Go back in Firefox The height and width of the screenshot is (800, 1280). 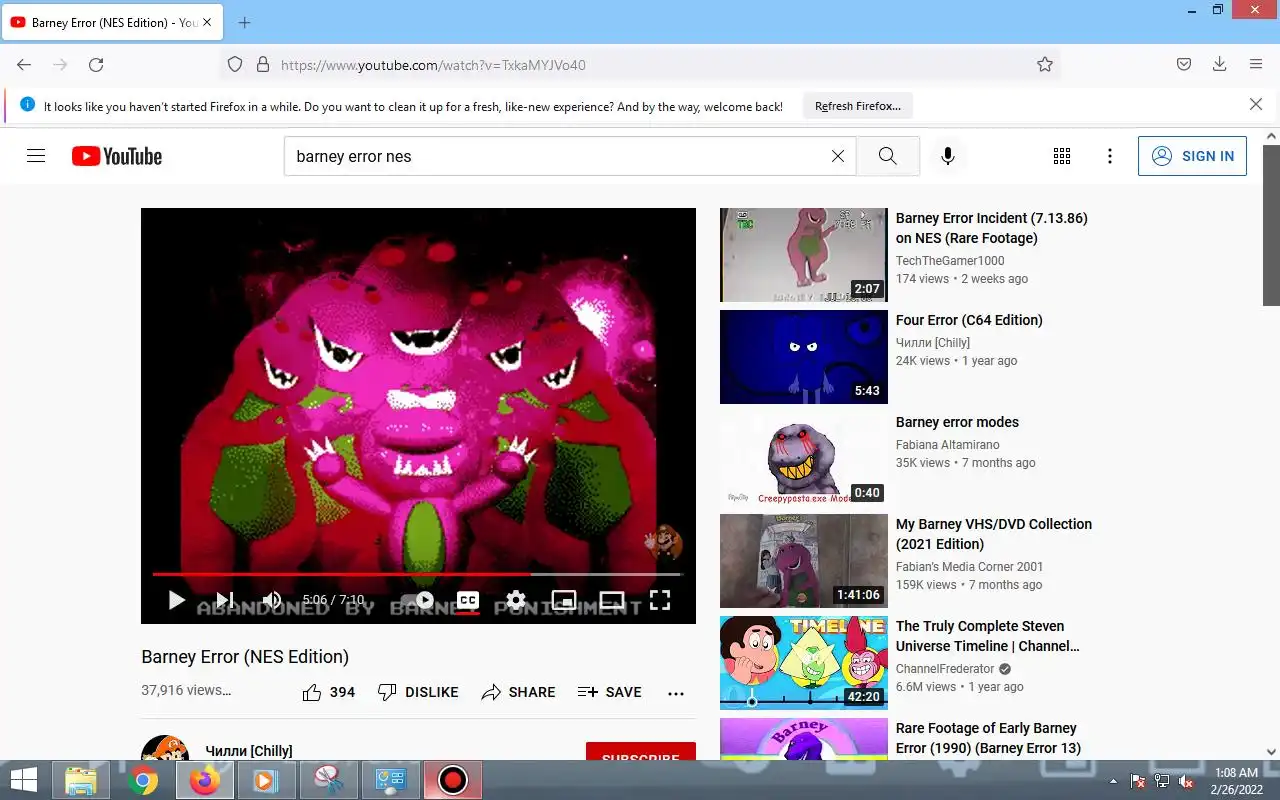(x=24, y=65)
